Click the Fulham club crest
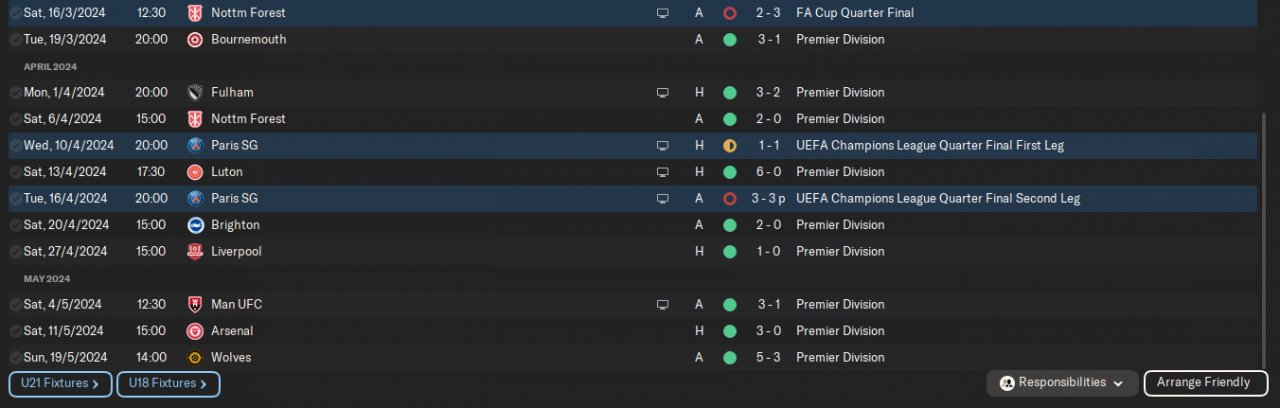Screen dimensions: 1280x408 tap(195, 93)
